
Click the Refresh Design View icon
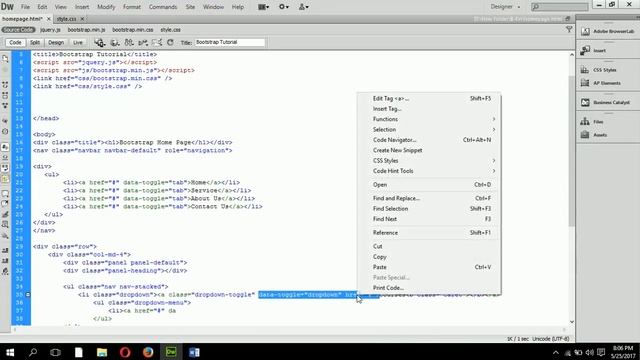click(170, 42)
